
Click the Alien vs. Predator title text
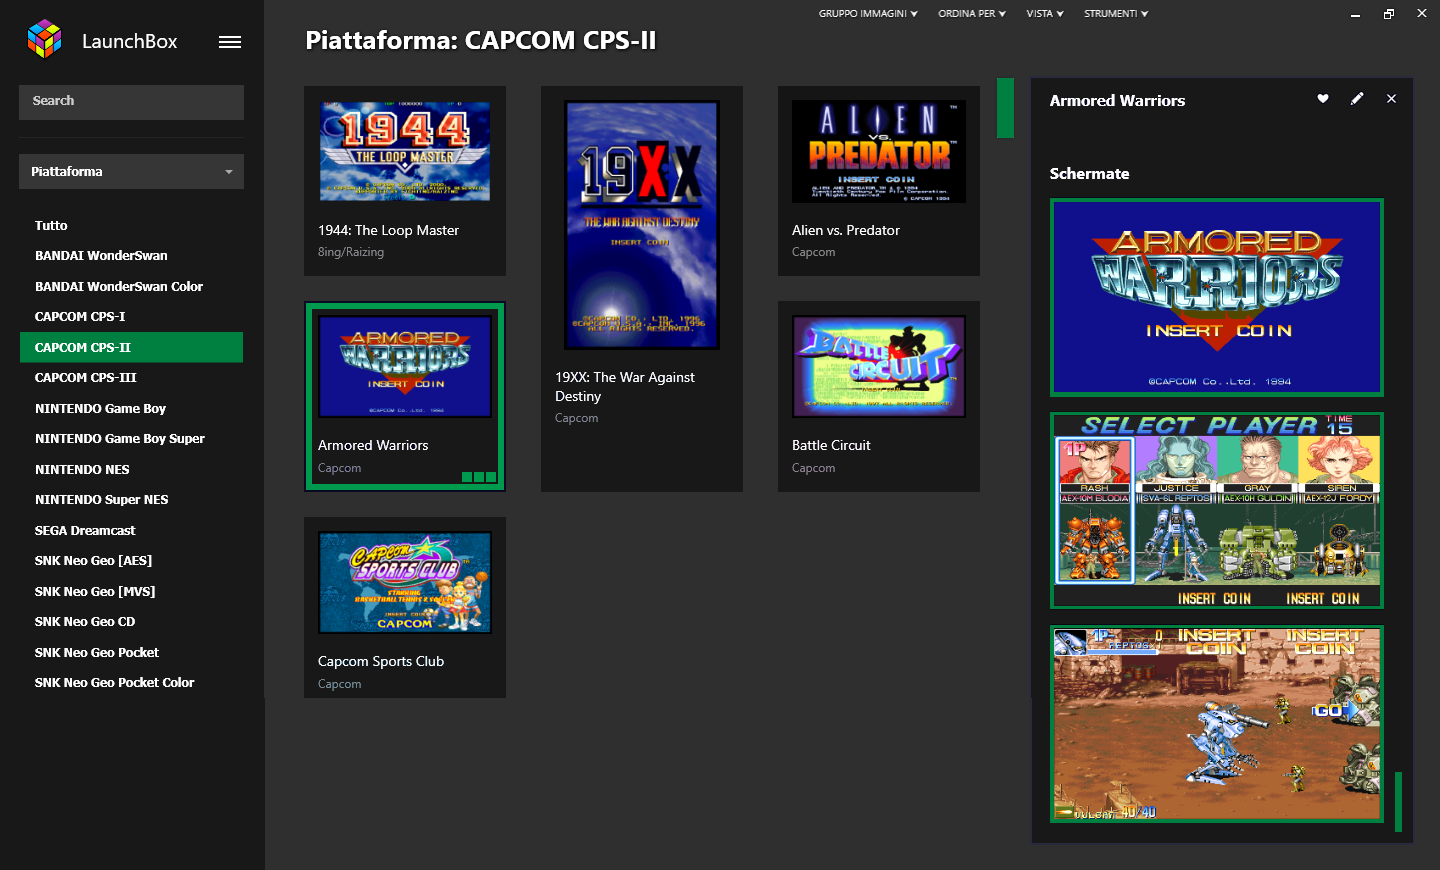pyautogui.click(x=846, y=231)
